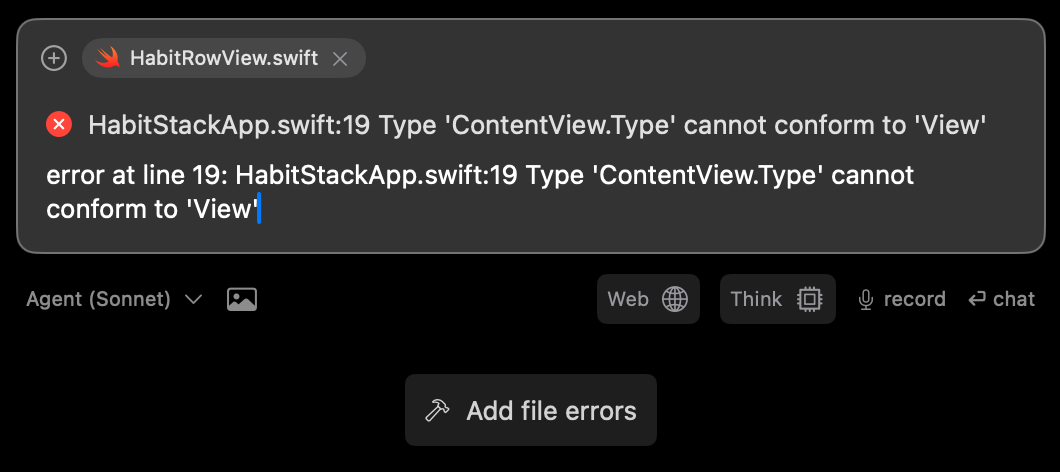Click the processor chip icon in Think

(x=809, y=299)
